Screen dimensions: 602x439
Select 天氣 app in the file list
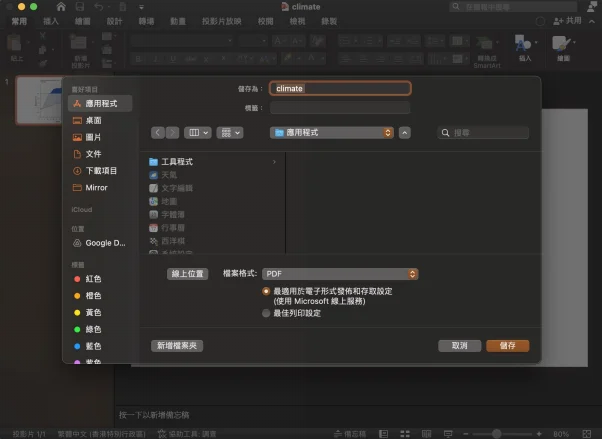click(163, 175)
